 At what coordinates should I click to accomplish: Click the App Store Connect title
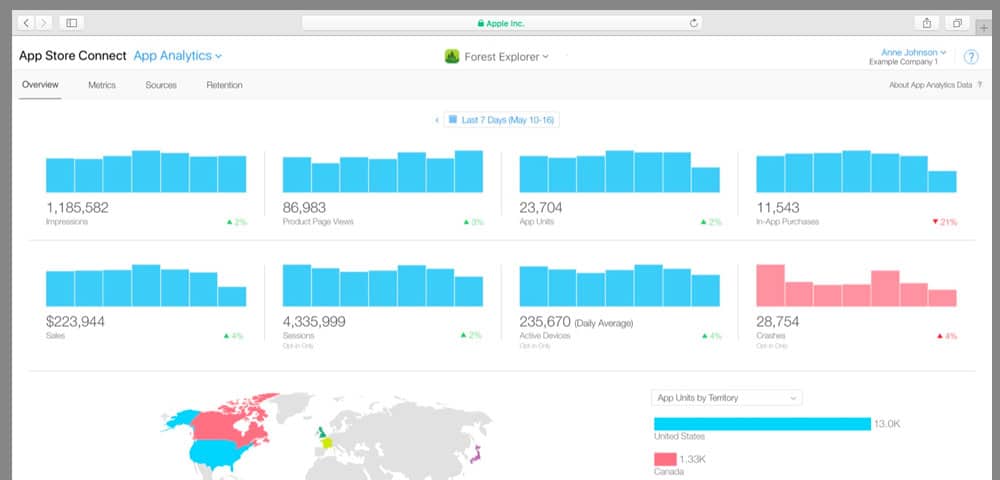click(73, 55)
